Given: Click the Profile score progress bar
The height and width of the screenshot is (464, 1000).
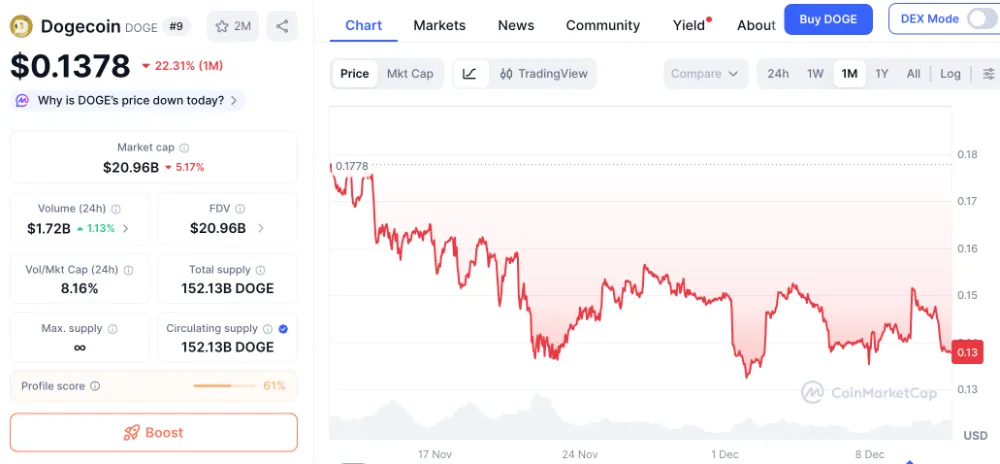Looking at the screenshot, I should (225, 386).
